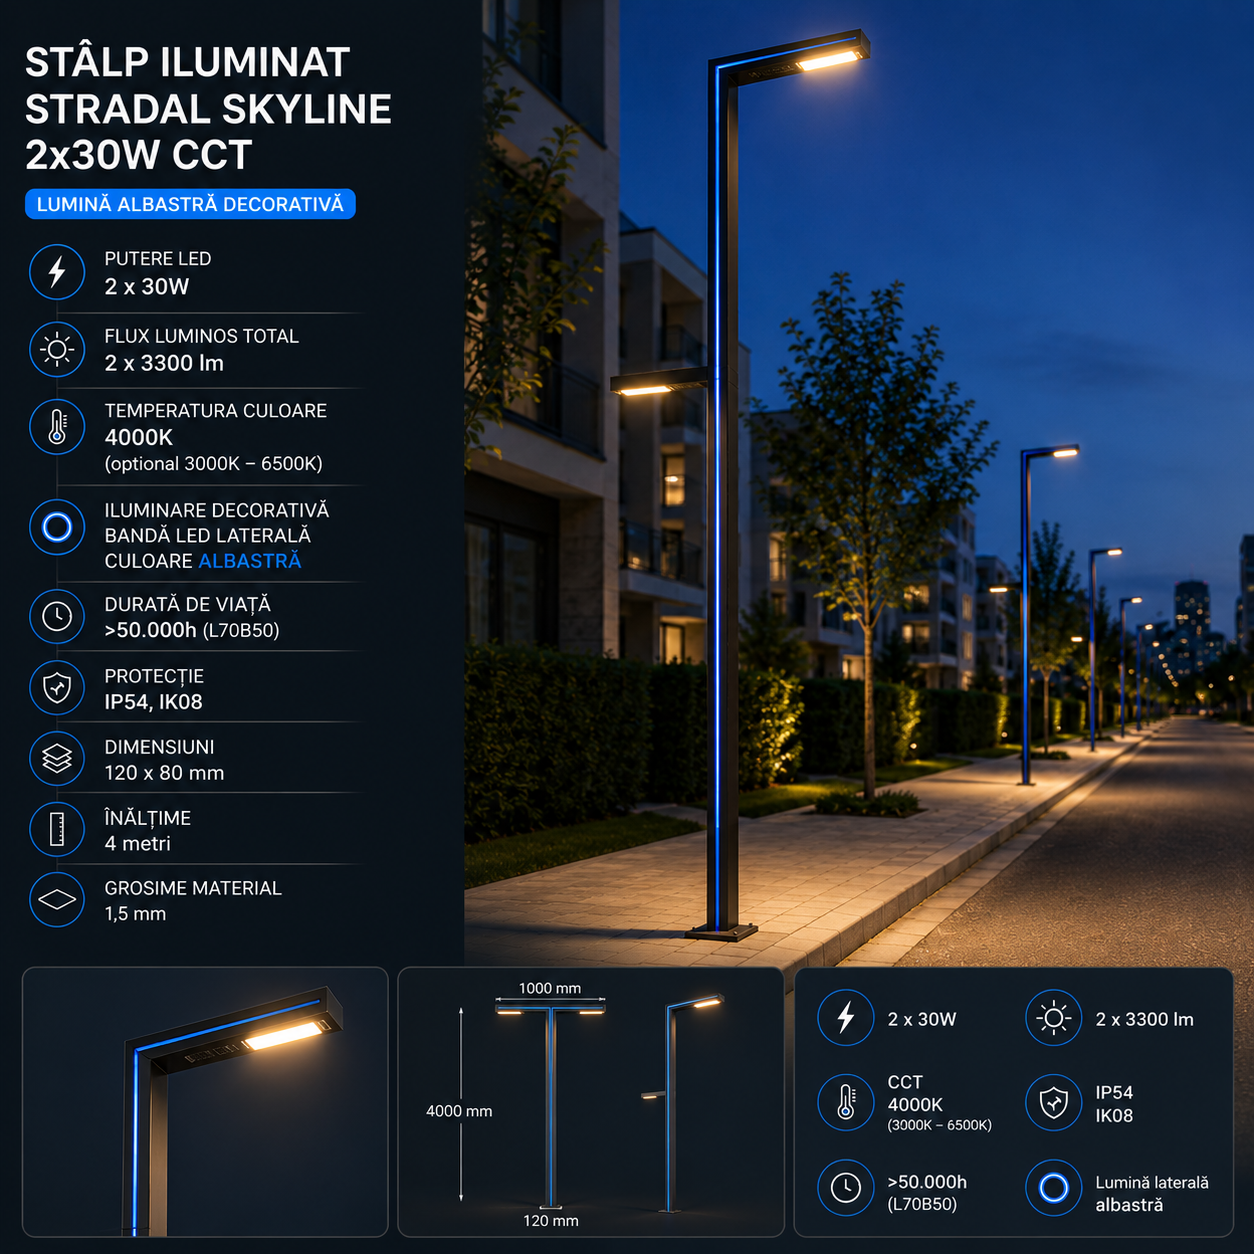Click the blue ring icon next to Lumină laterală albastră
Viewport: 1254px width, 1254px height.
click(1053, 1187)
